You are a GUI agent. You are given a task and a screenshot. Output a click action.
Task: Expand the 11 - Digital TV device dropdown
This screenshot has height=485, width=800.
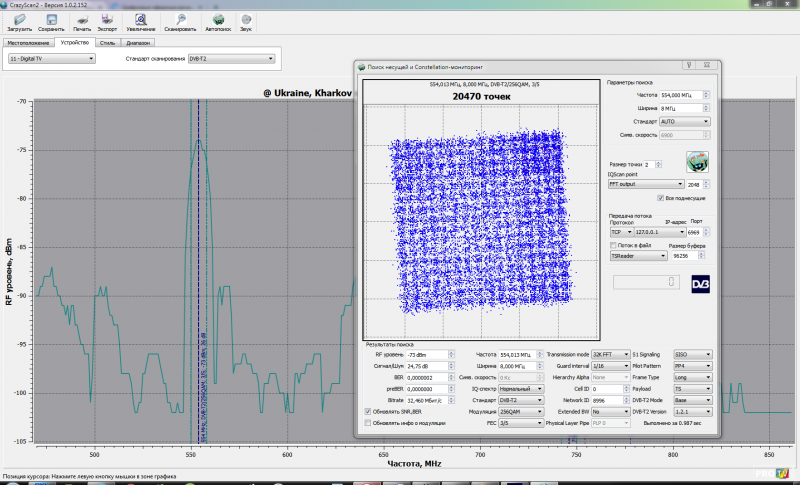(51, 59)
